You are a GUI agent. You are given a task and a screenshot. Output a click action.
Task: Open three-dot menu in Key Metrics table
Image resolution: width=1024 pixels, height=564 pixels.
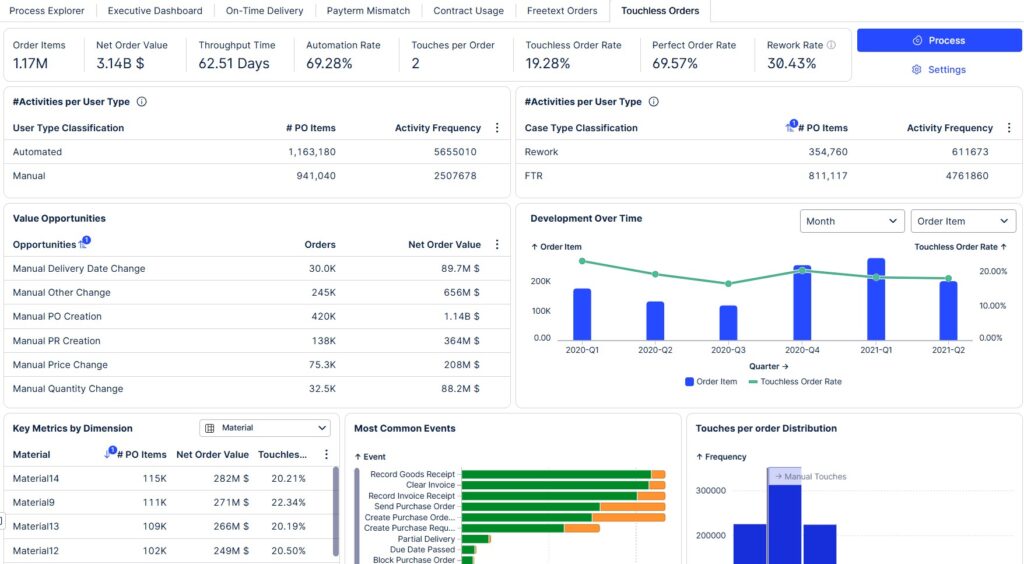point(326,455)
